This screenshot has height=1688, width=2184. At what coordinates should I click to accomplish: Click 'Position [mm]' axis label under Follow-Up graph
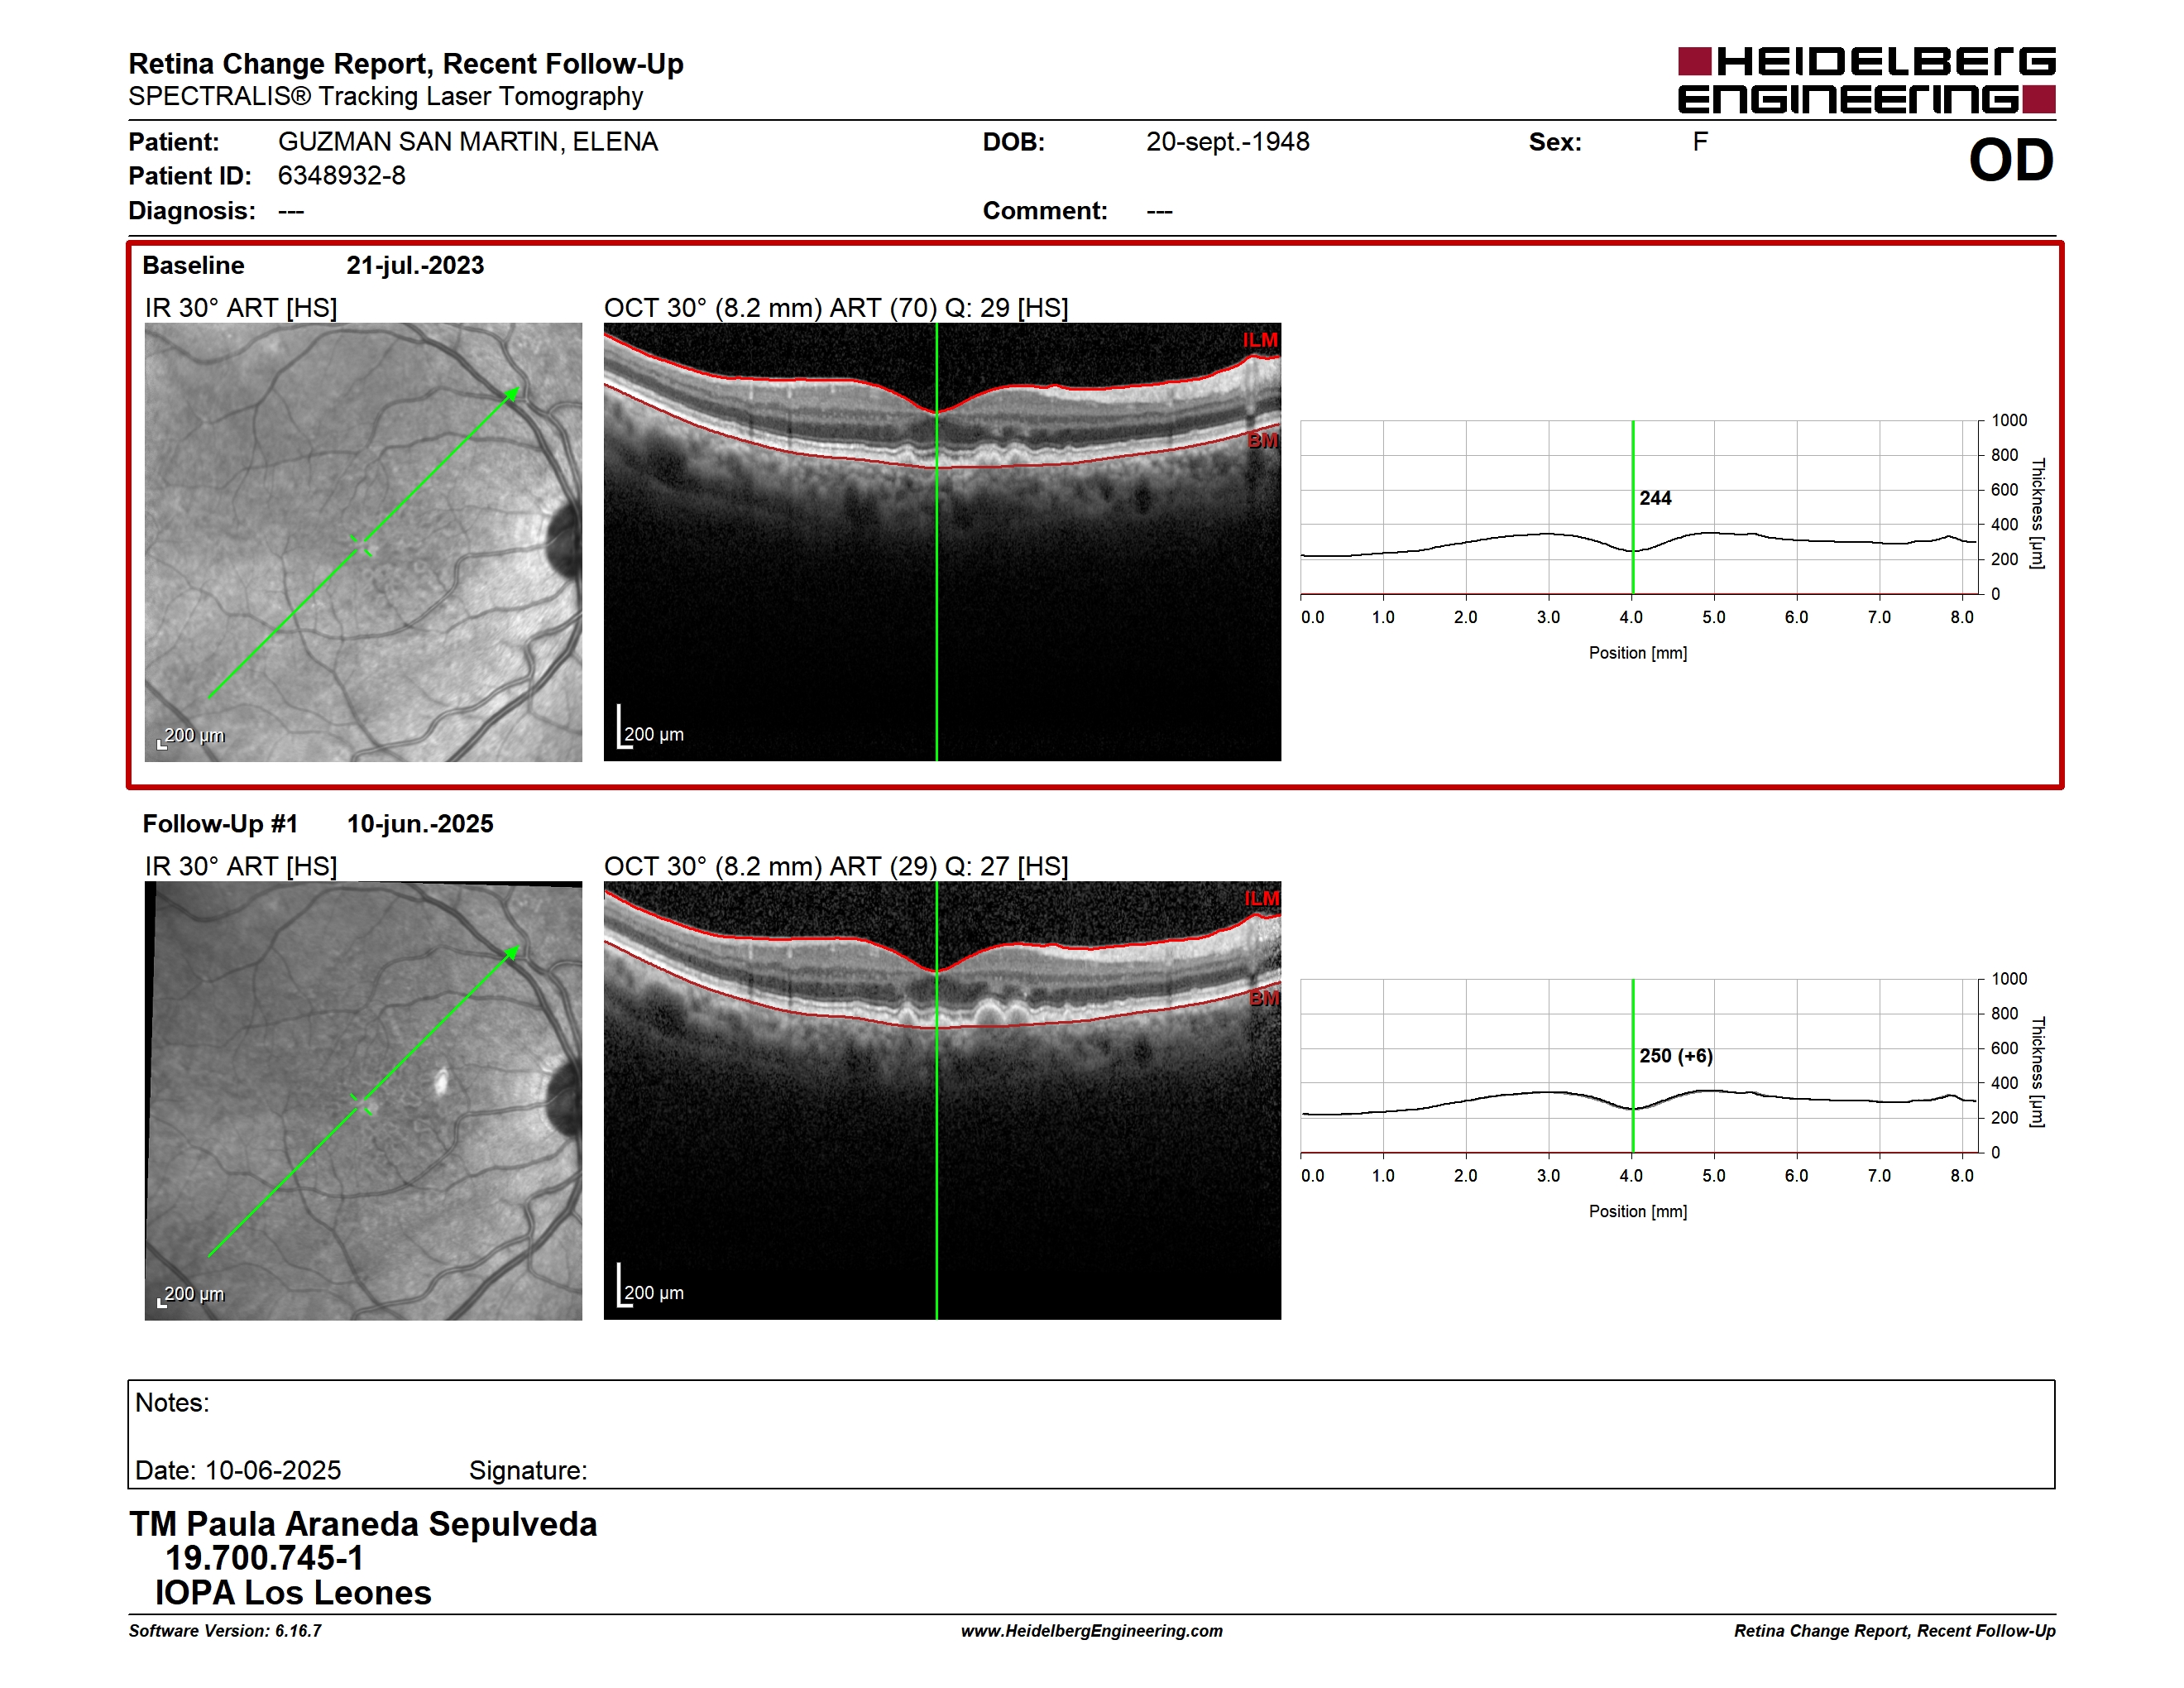[1638, 1211]
